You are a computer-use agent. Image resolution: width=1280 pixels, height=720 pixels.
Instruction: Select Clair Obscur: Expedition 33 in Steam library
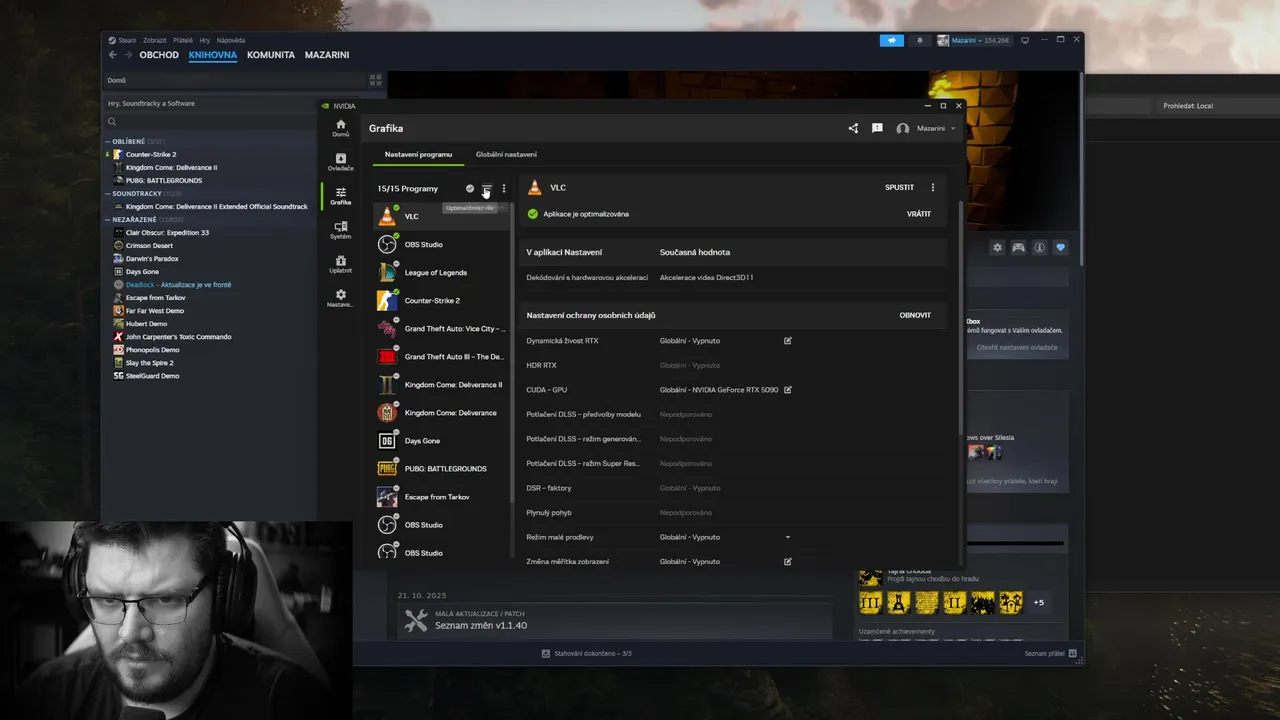[167, 232]
